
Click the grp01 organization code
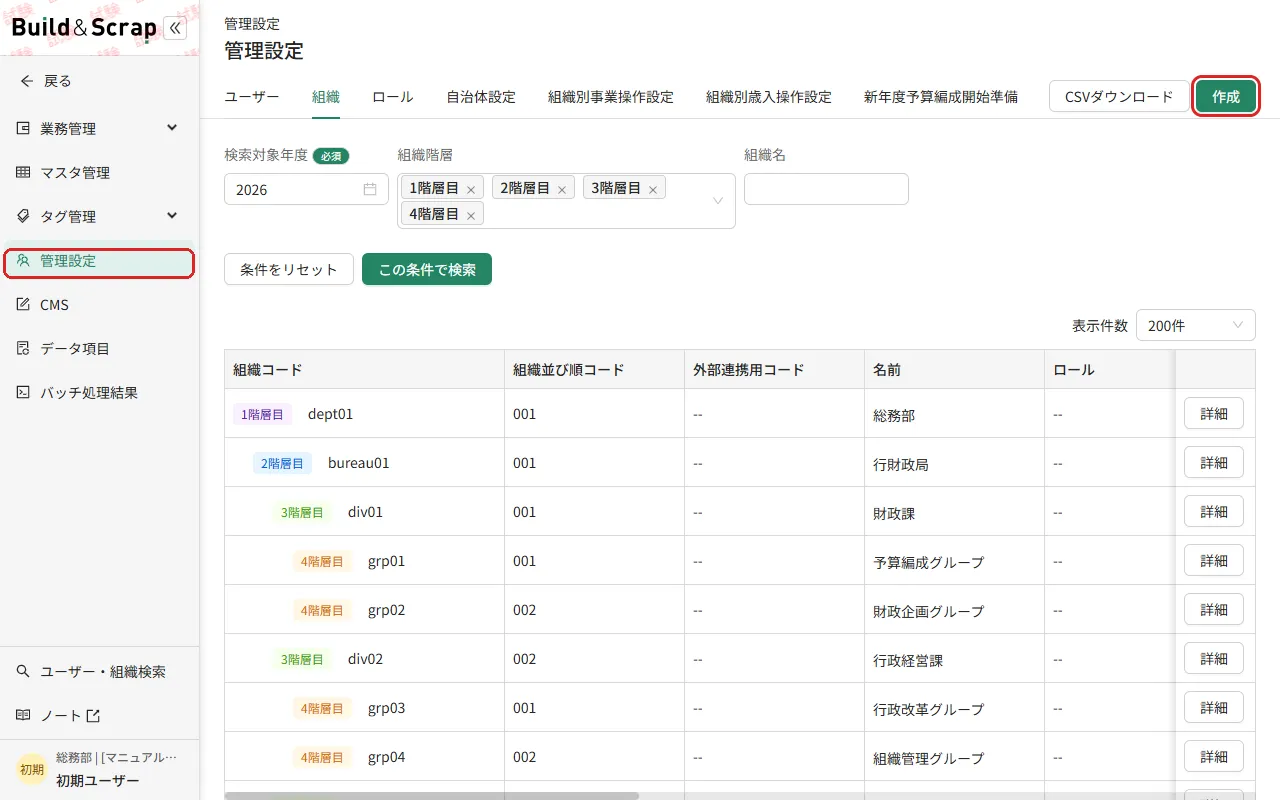387,561
